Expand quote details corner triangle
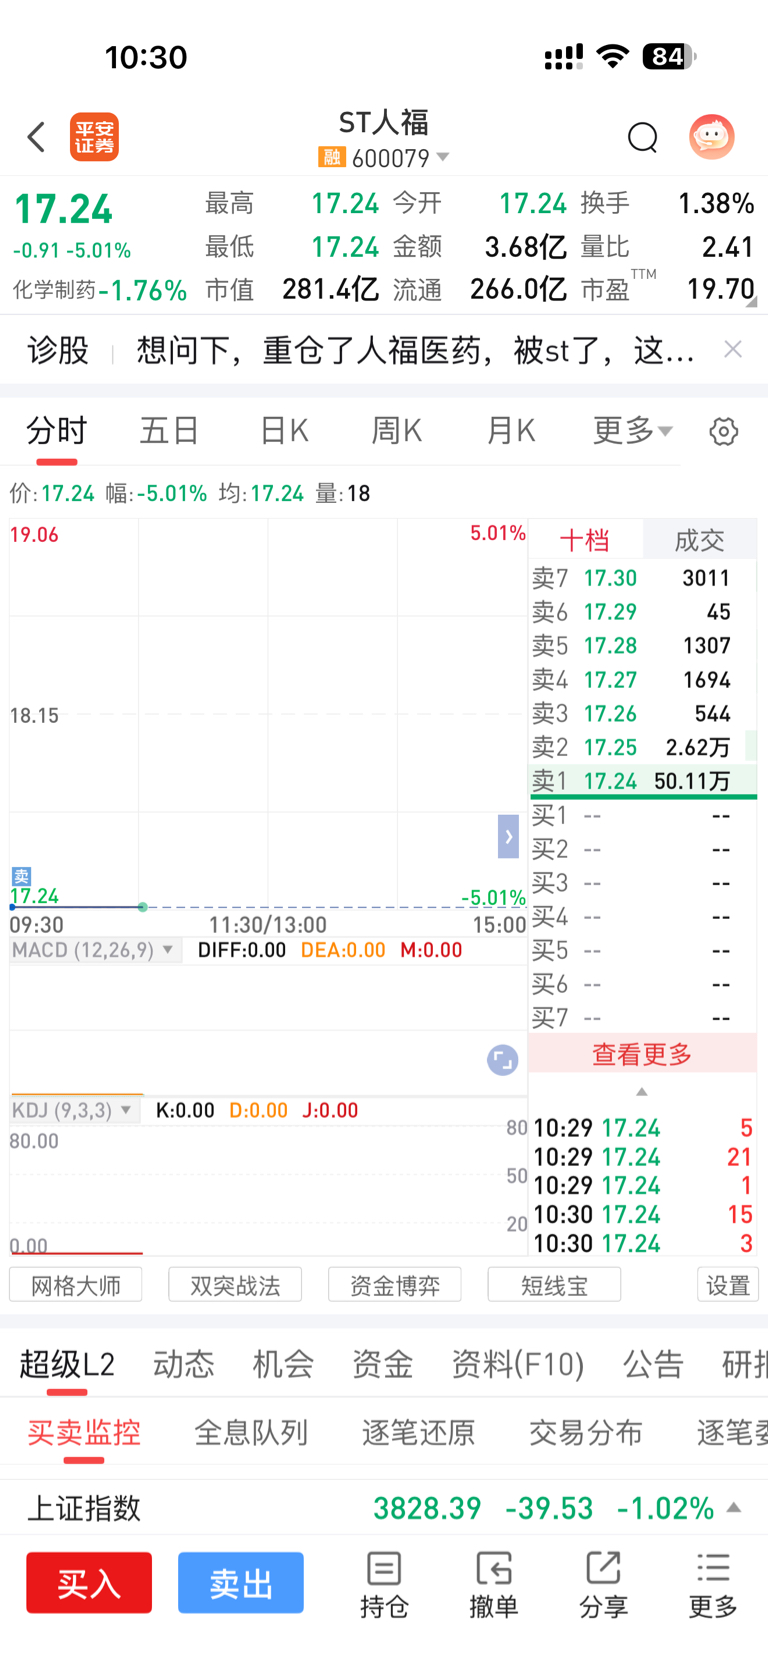 pos(752,301)
